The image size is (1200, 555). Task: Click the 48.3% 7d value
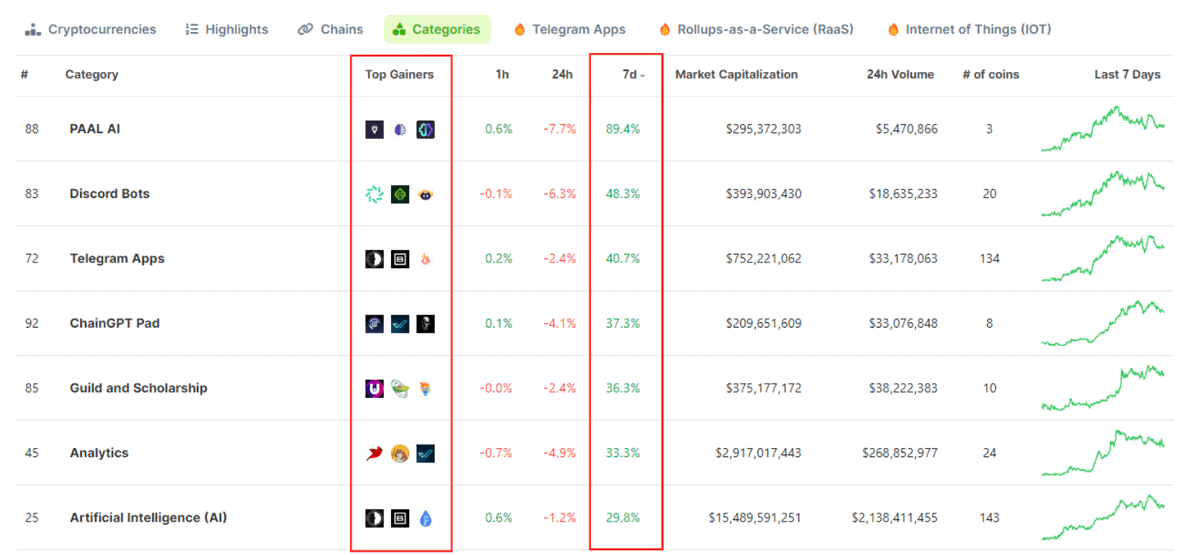click(623, 194)
